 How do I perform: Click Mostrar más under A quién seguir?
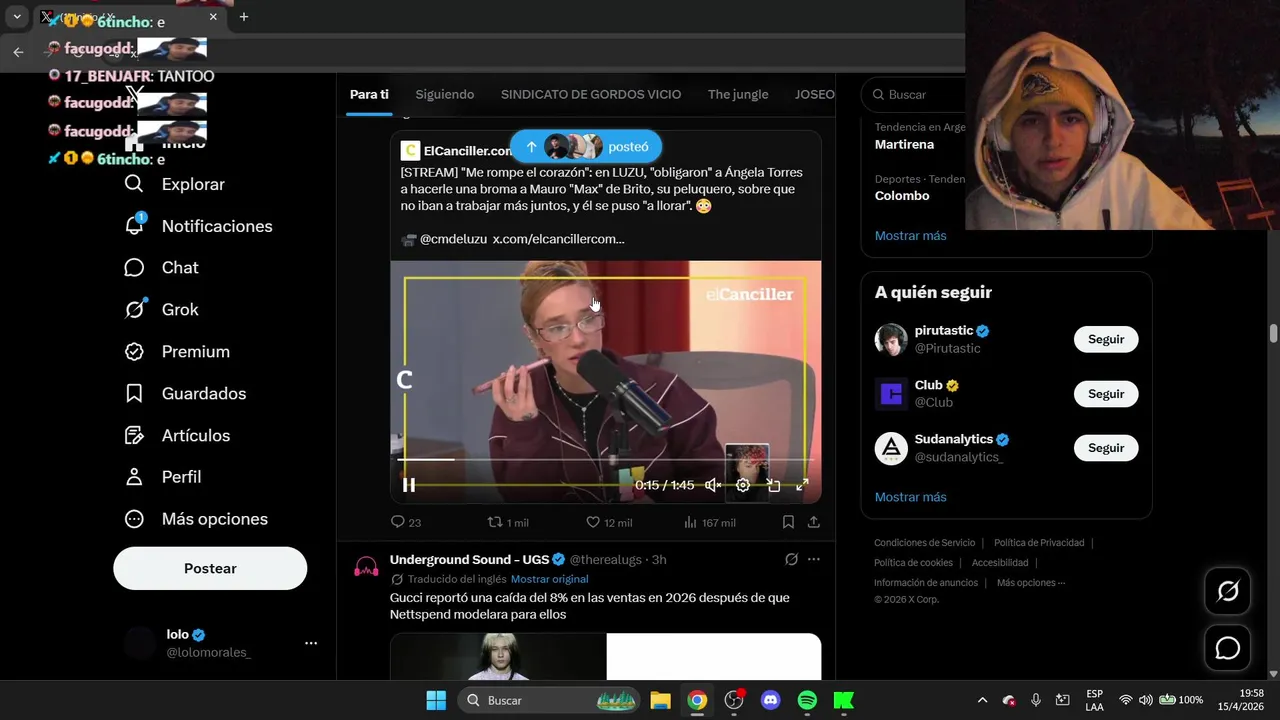click(910, 497)
